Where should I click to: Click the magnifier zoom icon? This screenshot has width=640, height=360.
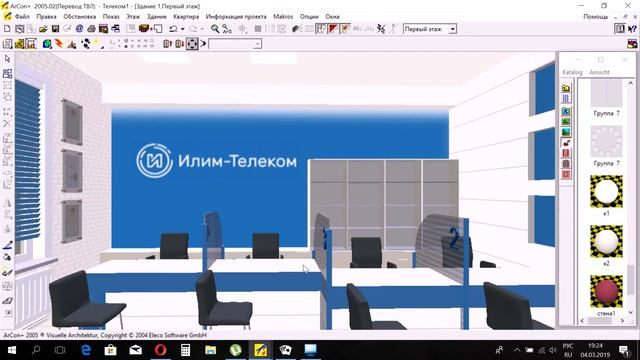(215, 29)
